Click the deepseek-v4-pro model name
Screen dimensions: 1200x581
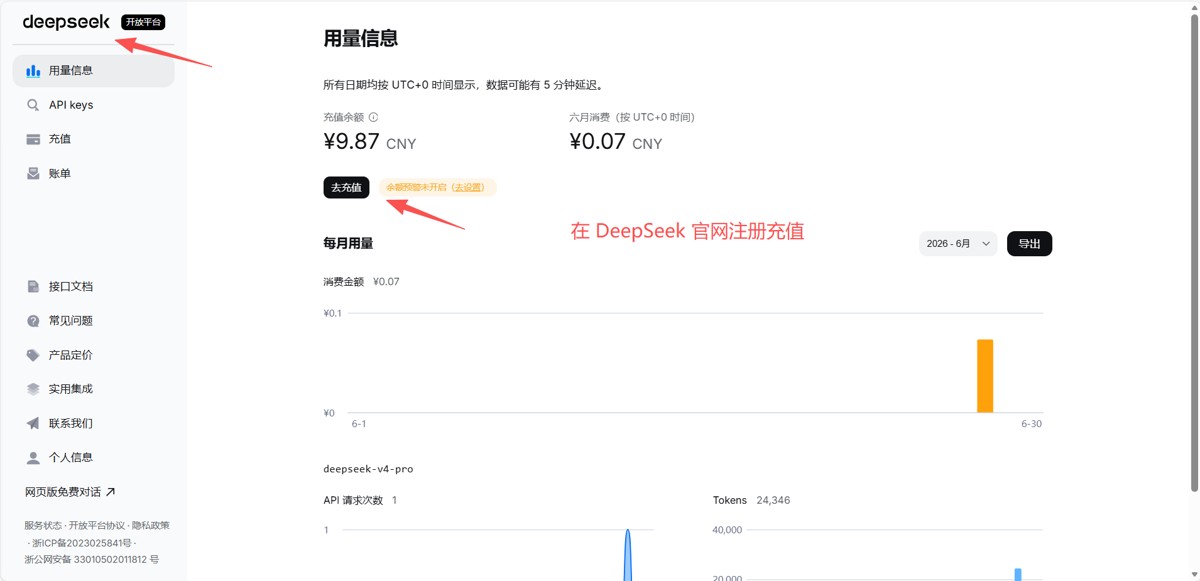[368, 468]
